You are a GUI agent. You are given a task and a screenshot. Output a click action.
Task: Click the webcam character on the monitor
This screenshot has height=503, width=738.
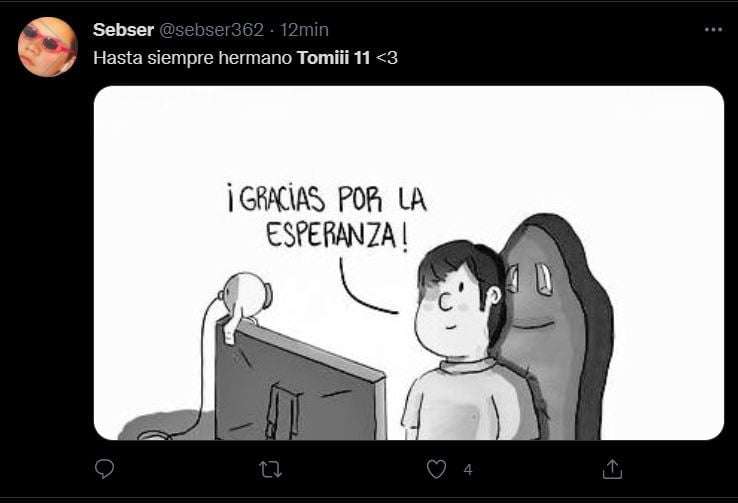tap(244, 301)
